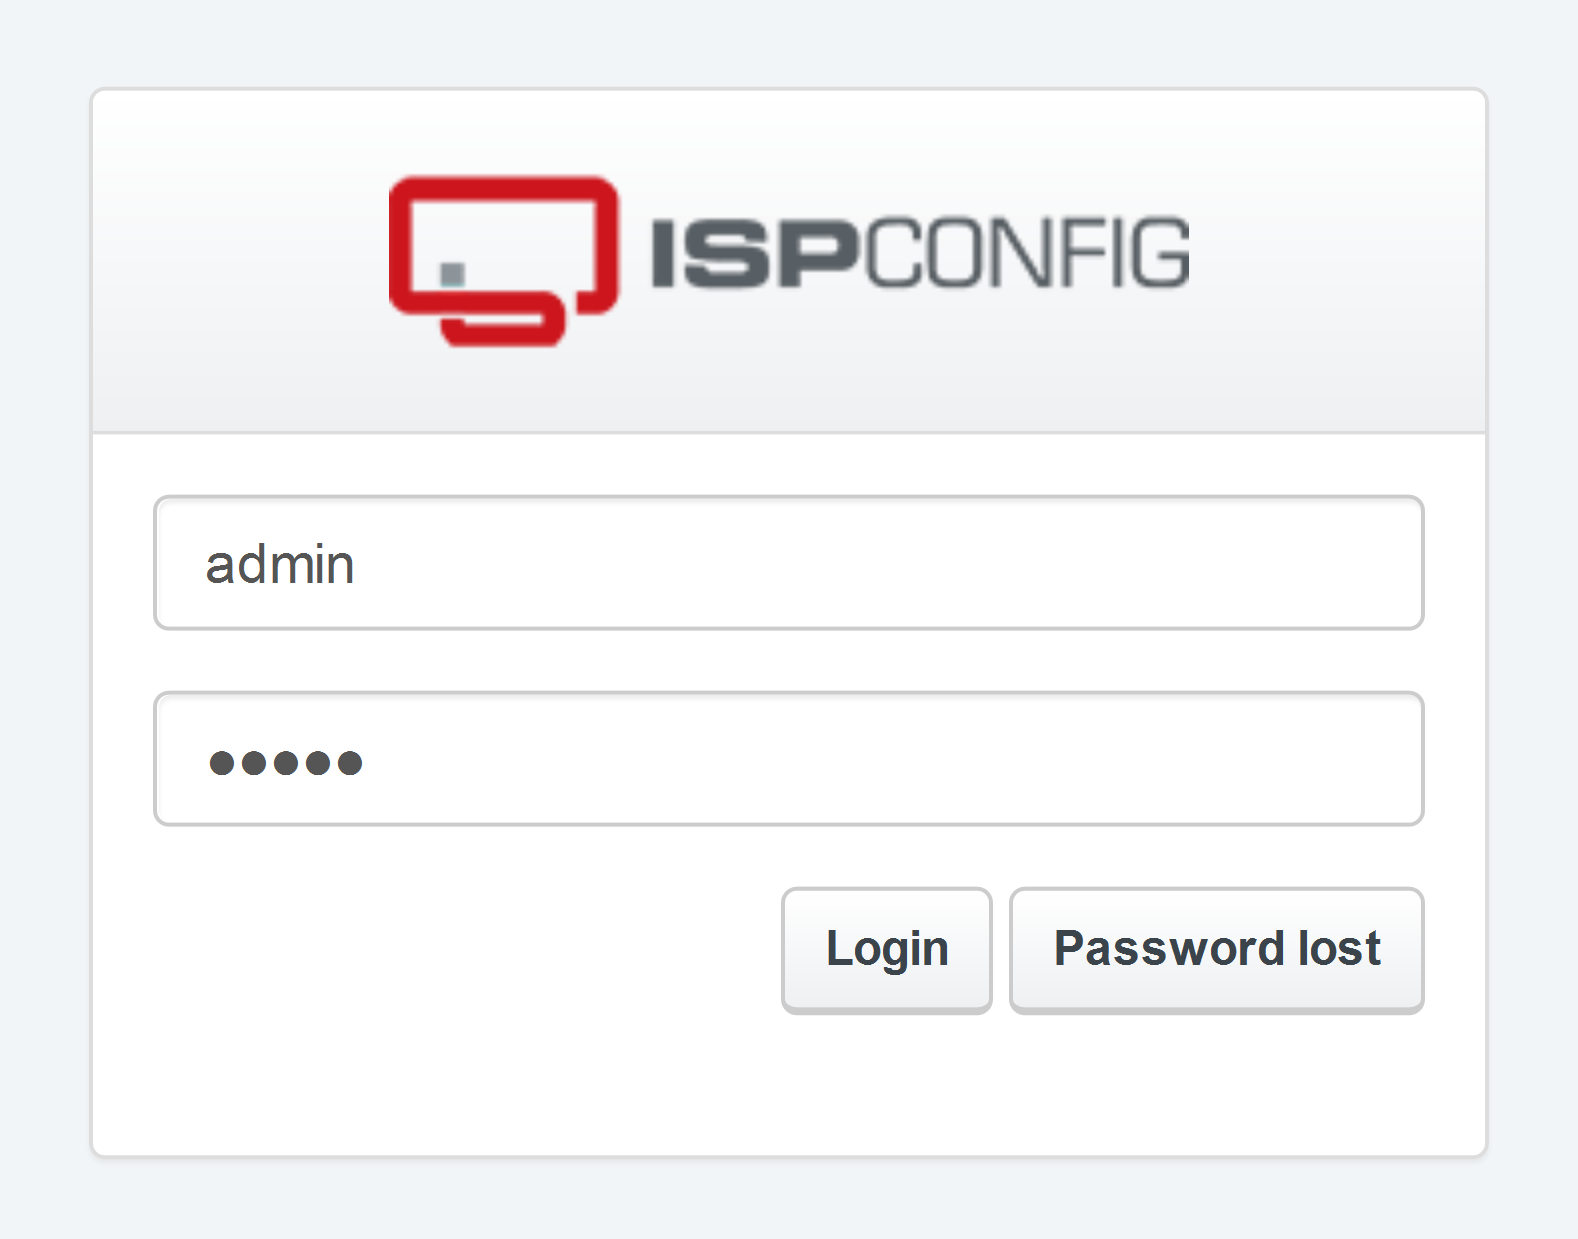Image resolution: width=1578 pixels, height=1239 pixels.
Task: Click the gray header banner beside the logo
Action: coord(240,261)
